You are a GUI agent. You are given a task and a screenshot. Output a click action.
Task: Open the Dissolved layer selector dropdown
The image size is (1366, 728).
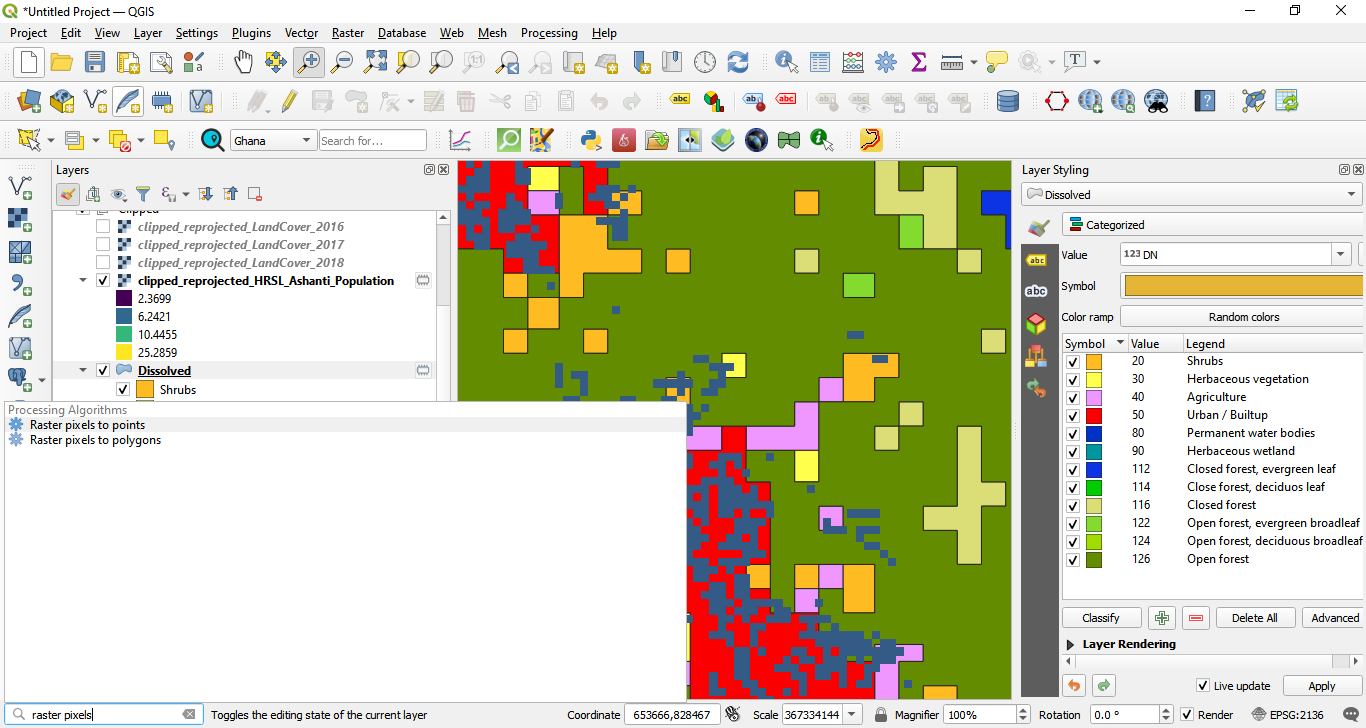pos(1192,195)
